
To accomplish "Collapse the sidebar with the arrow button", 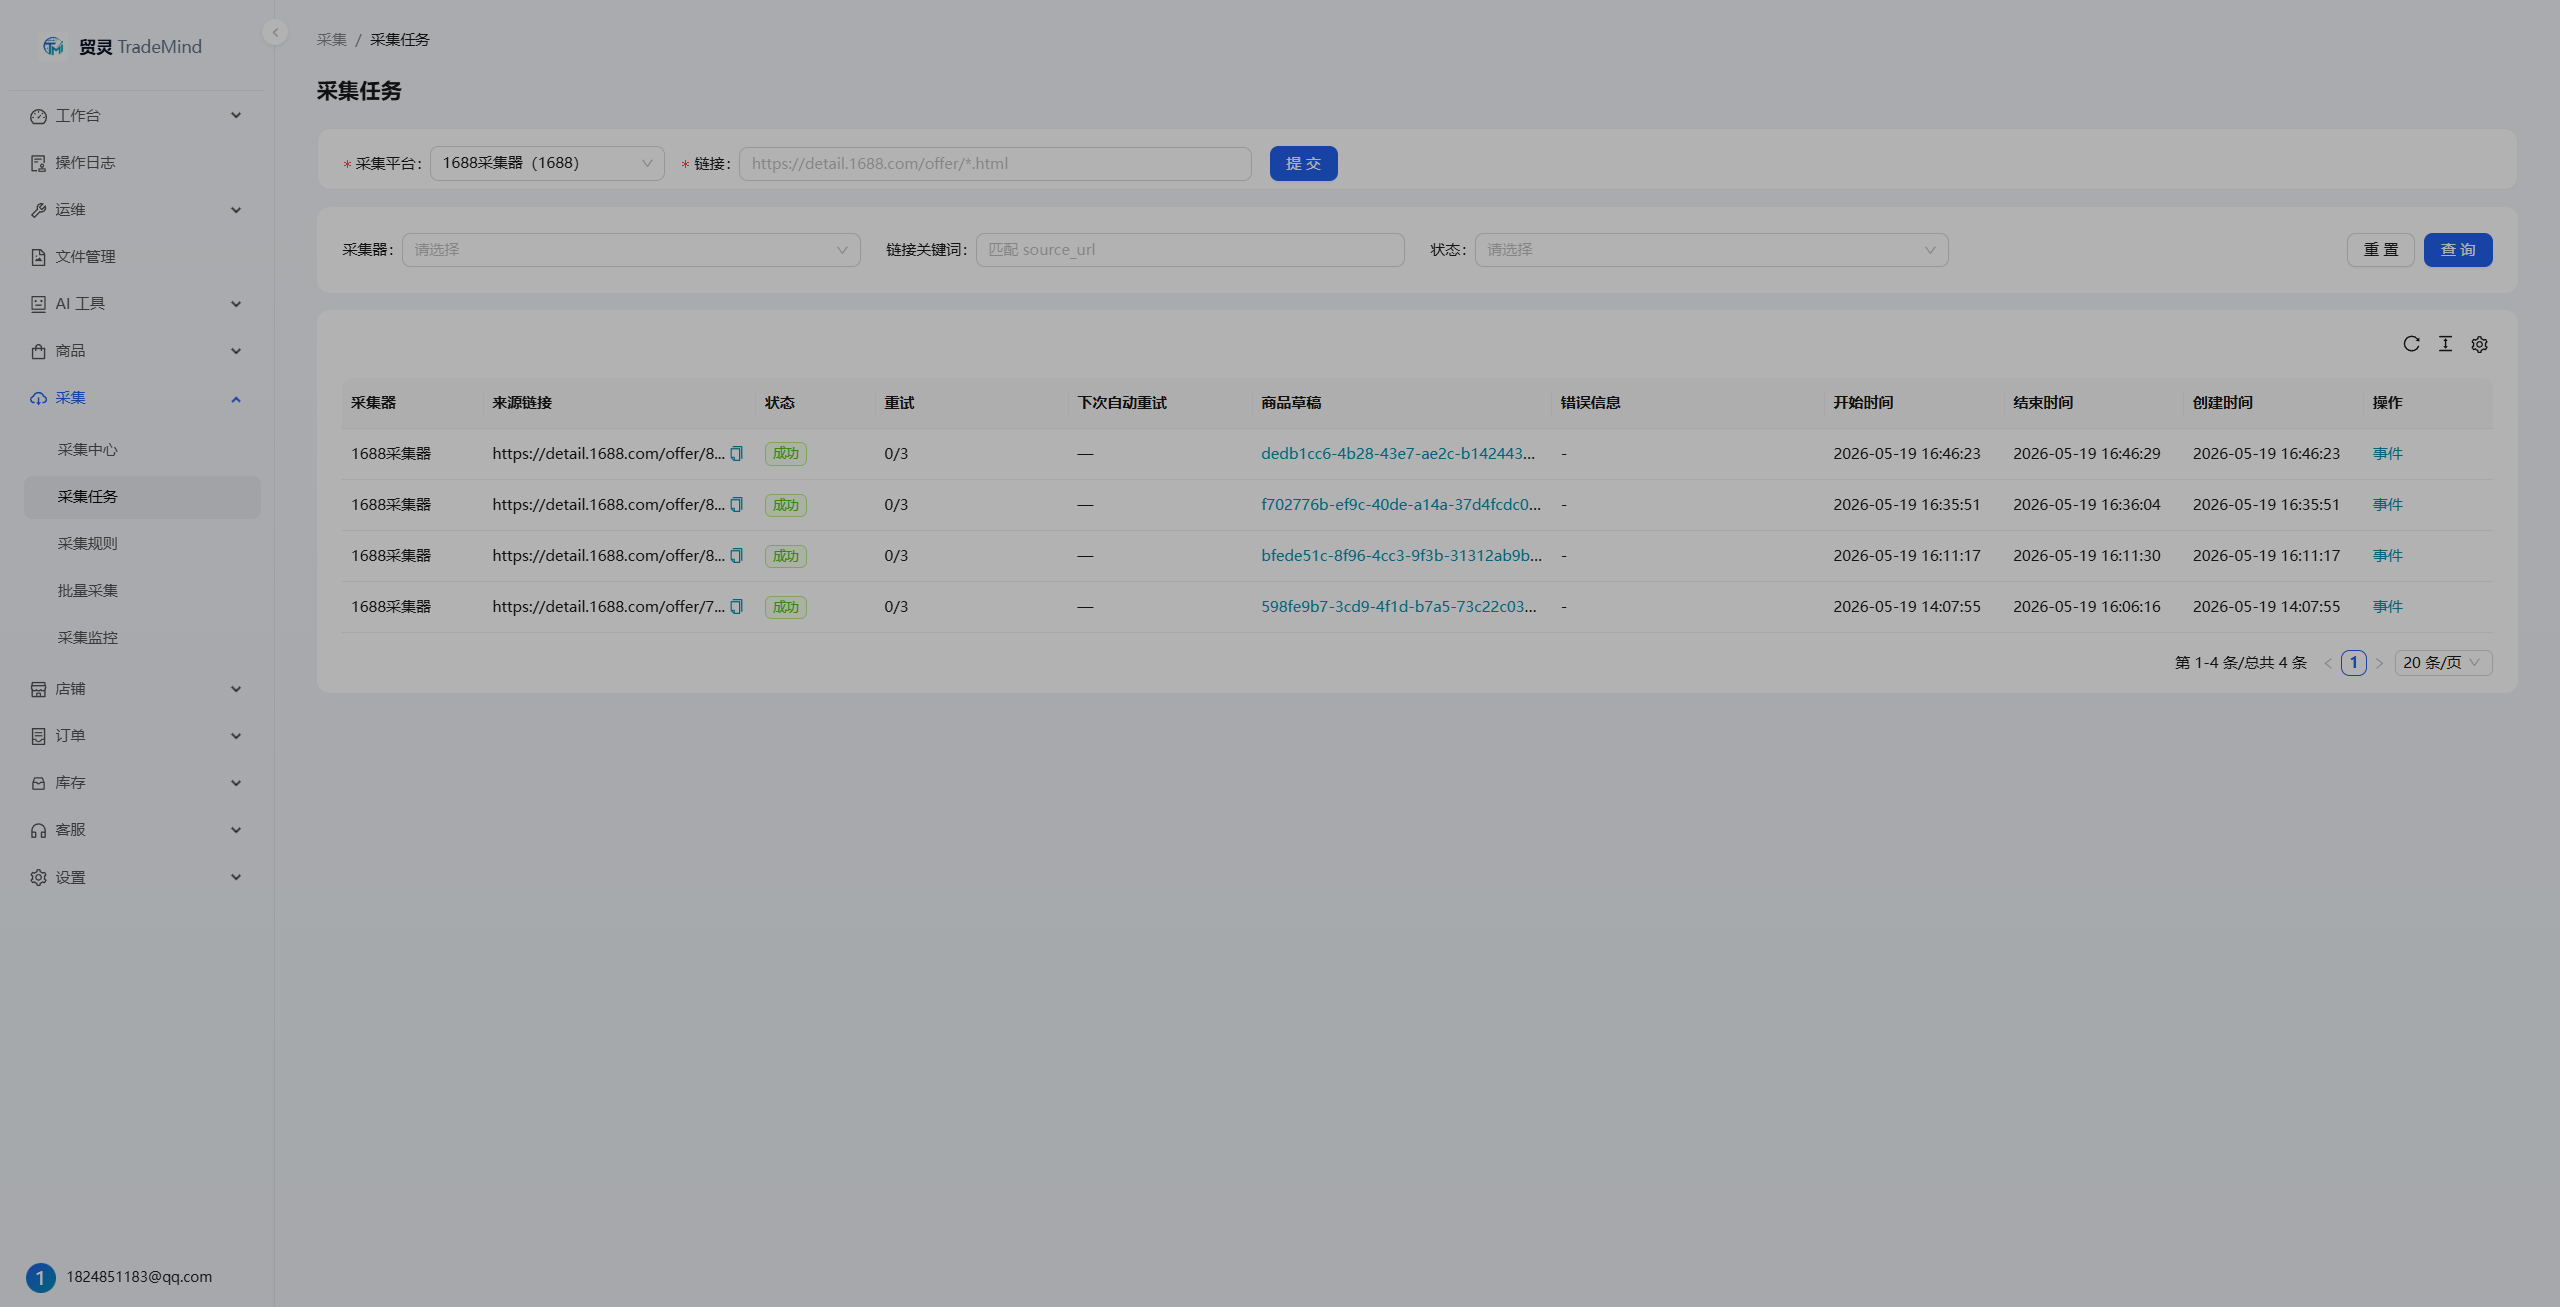I will 275,32.
